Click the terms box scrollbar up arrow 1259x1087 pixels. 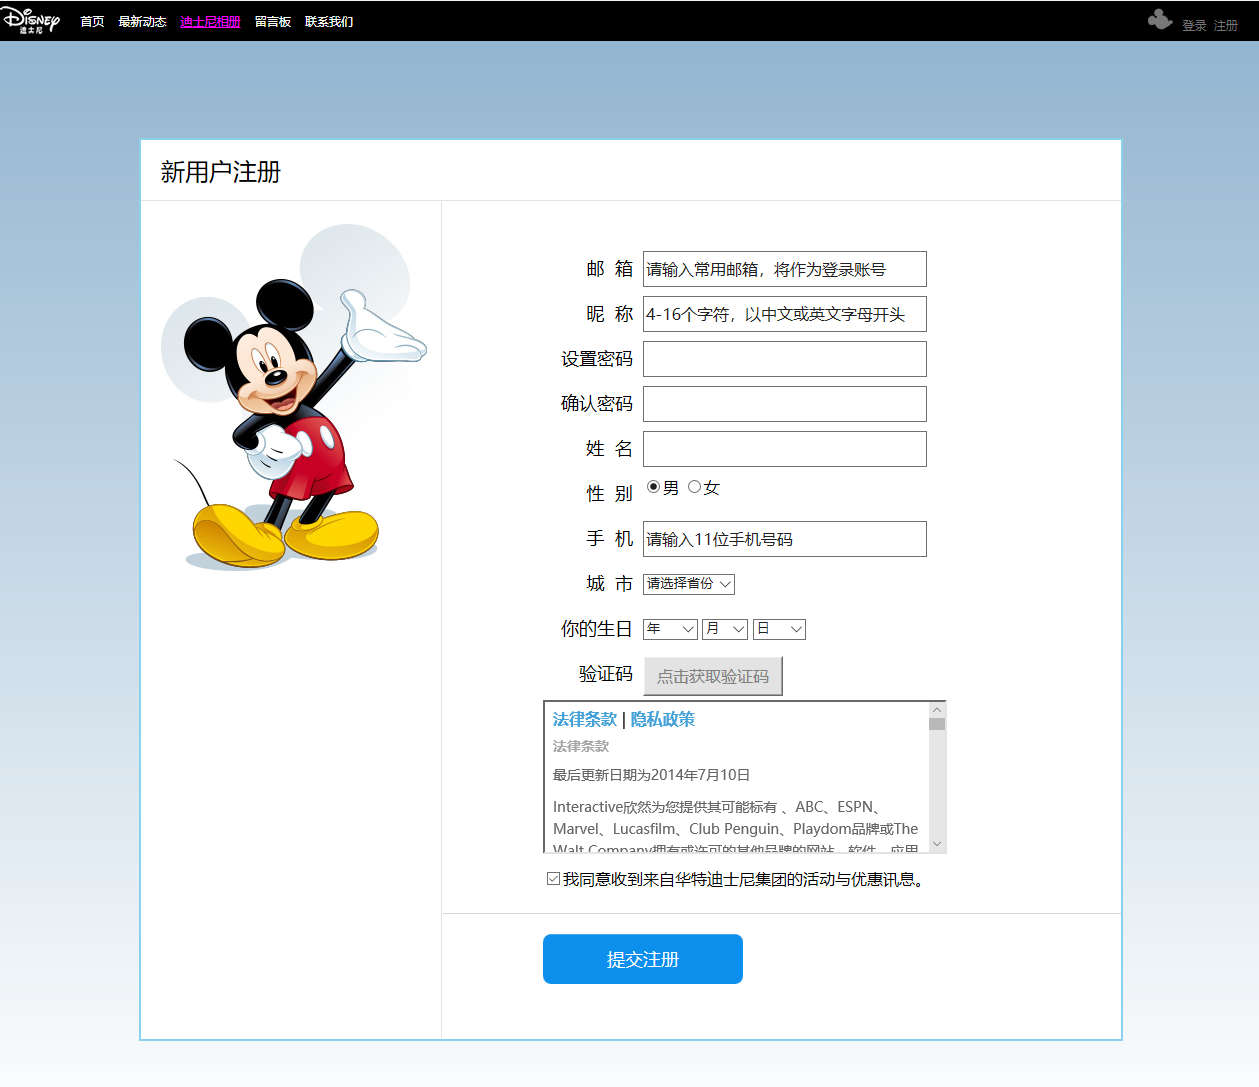937,710
